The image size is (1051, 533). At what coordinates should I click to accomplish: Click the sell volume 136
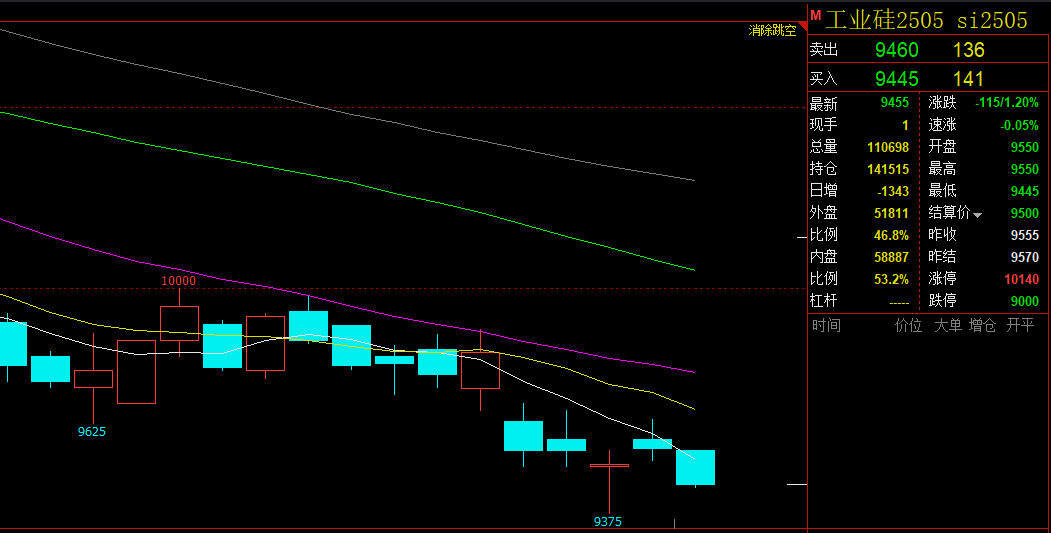(x=969, y=50)
